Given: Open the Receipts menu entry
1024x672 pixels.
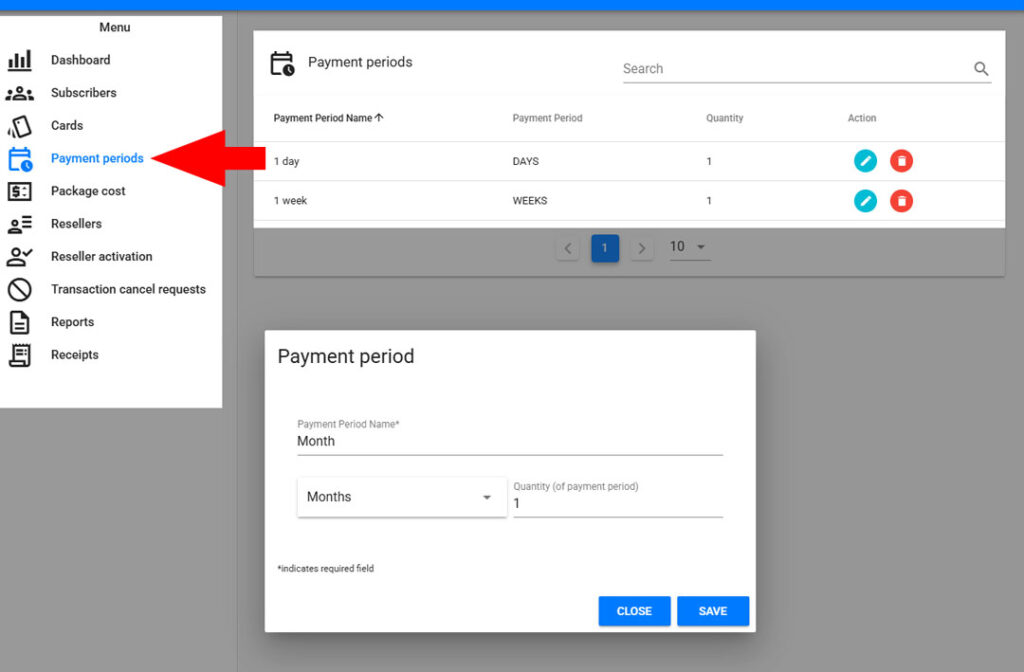Looking at the screenshot, I should click(x=75, y=355).
